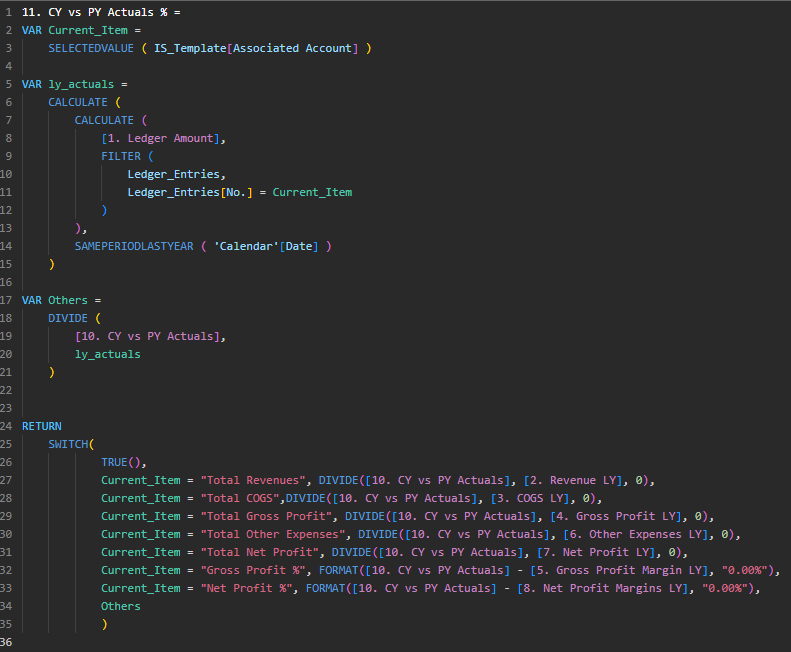This screenshot has height=652, width=791.
Task: Click the 'Ledger_Entries,' table name on line 10
Action: (176, 174)
